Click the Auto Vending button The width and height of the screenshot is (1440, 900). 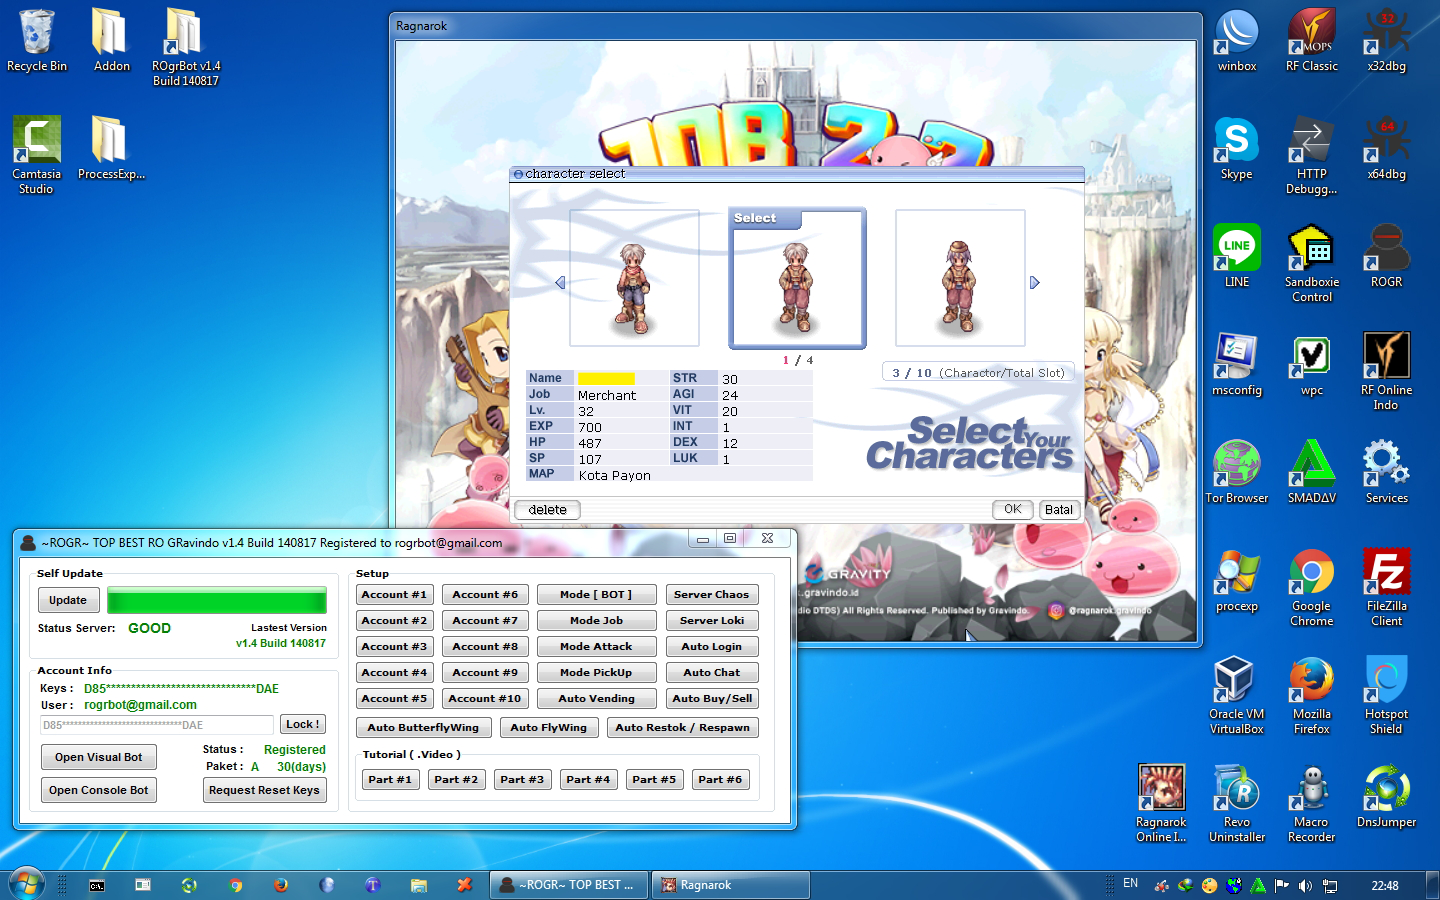[596, 698]
